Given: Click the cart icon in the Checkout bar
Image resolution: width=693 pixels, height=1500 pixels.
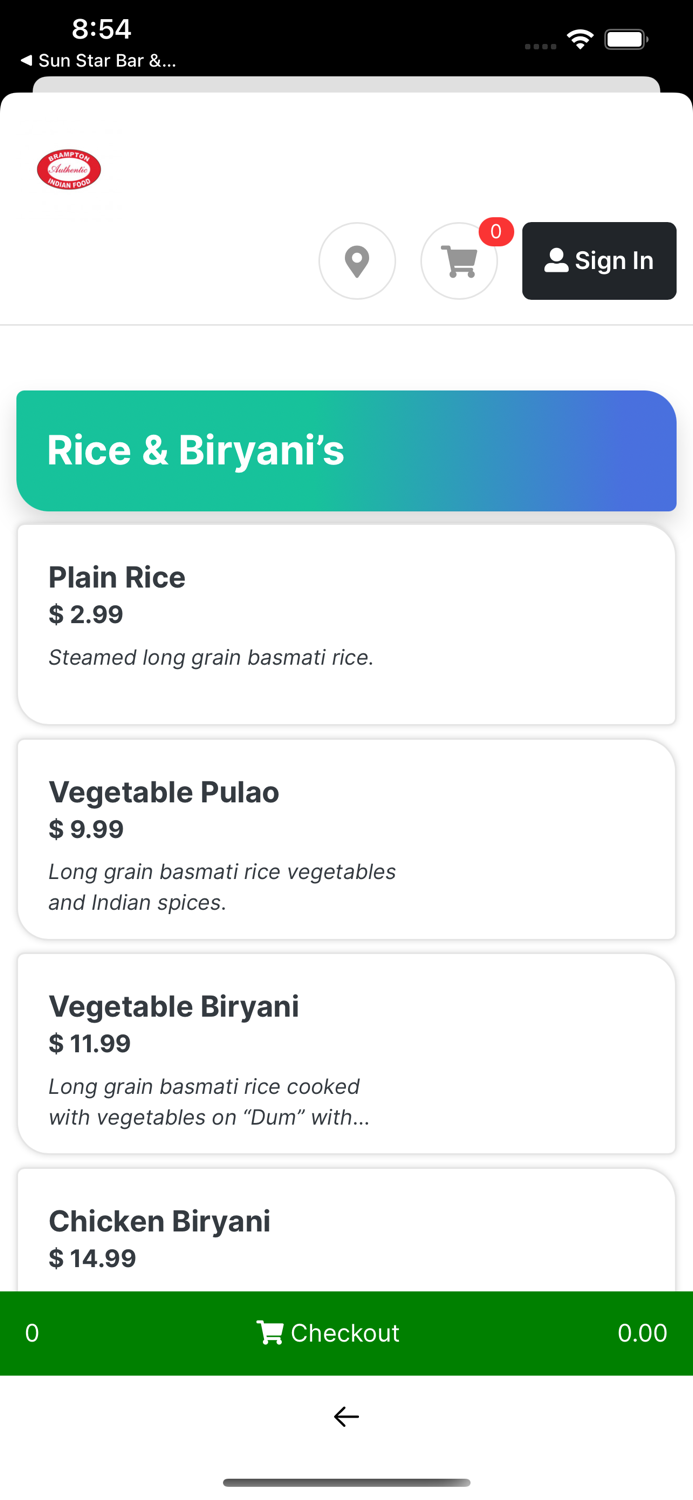Looking at the screenshot, I should 269,1332.
